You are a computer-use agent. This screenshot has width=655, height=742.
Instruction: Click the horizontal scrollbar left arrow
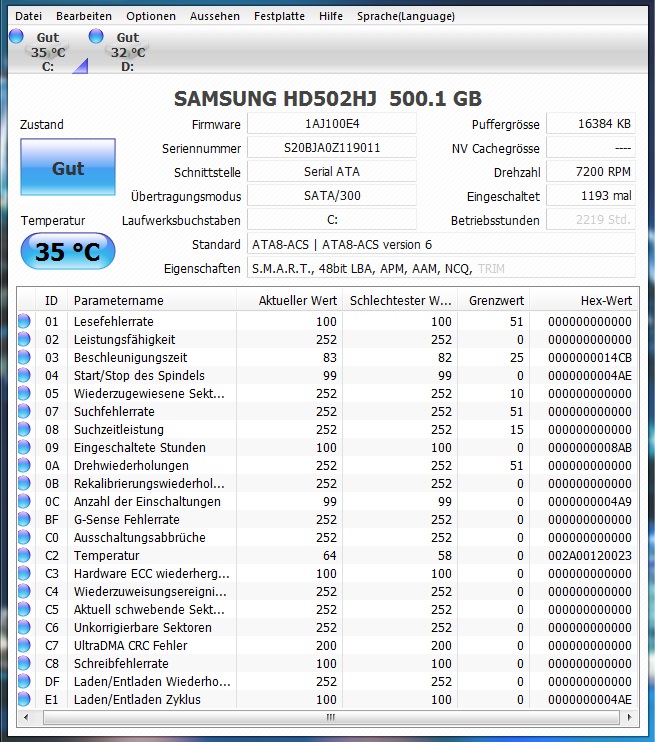(26, 717)
